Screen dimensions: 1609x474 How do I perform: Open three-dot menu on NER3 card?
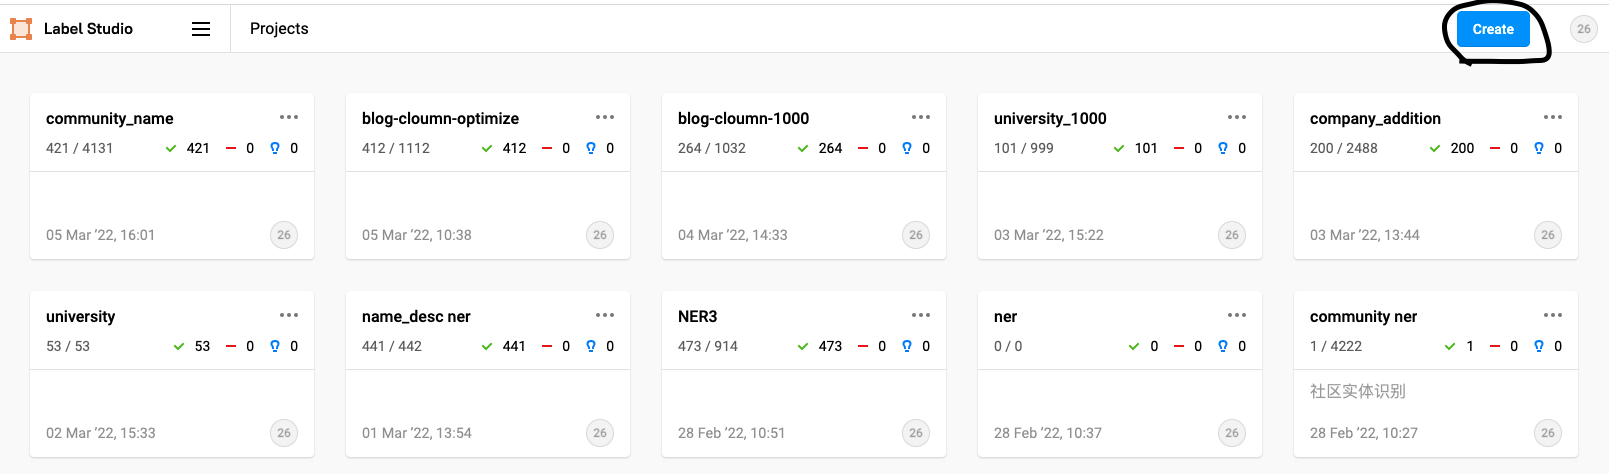921,315
